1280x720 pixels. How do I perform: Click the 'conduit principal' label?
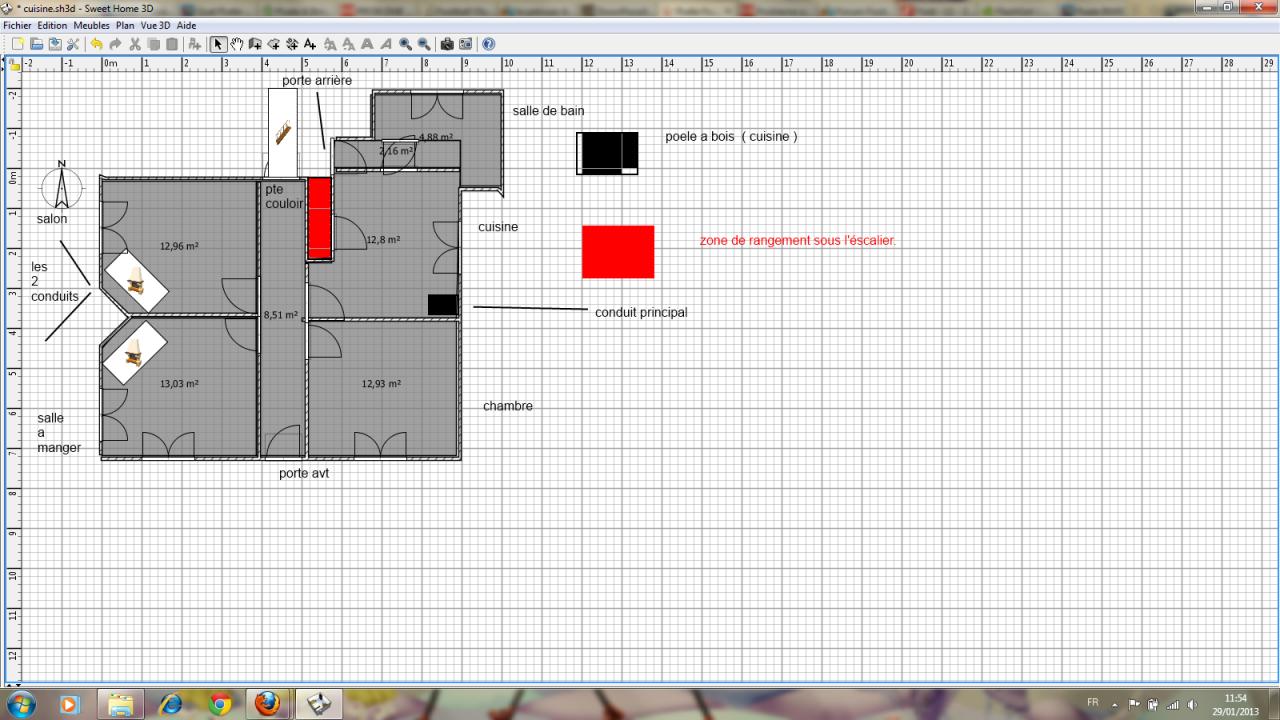(641, 312)
